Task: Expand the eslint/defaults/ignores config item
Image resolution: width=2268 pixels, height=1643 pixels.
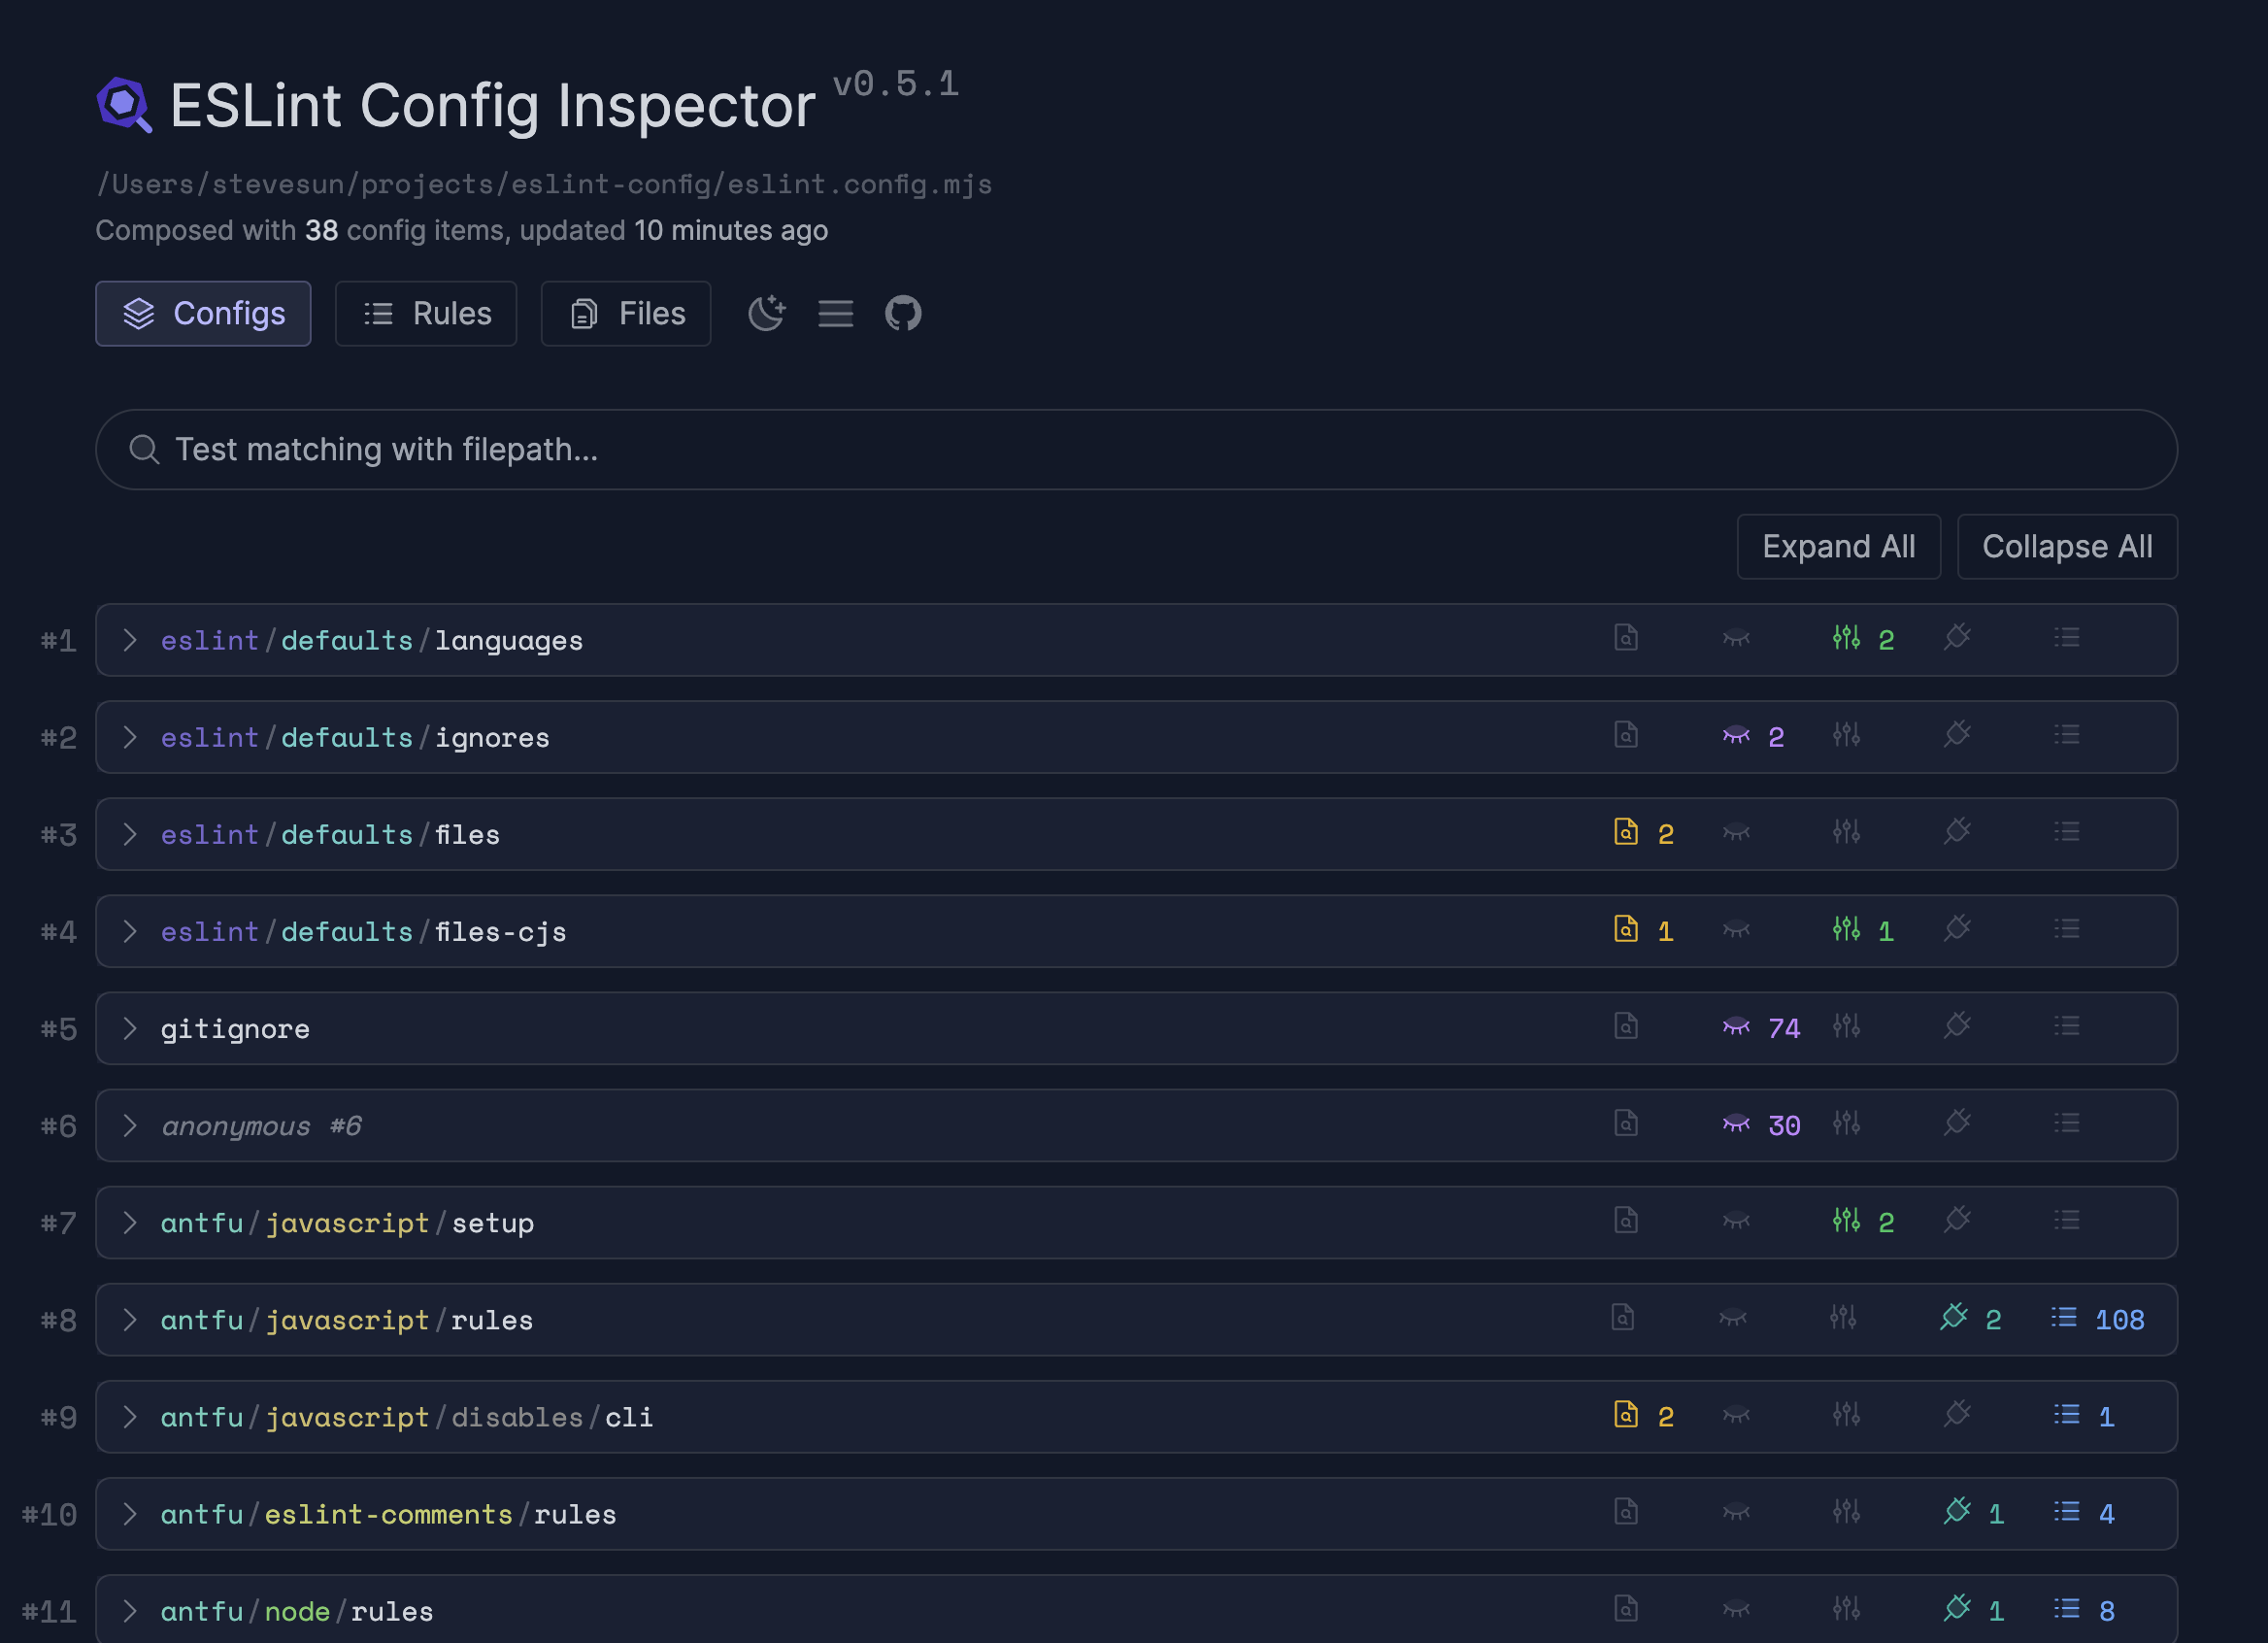Action: [x=130, y=737]
